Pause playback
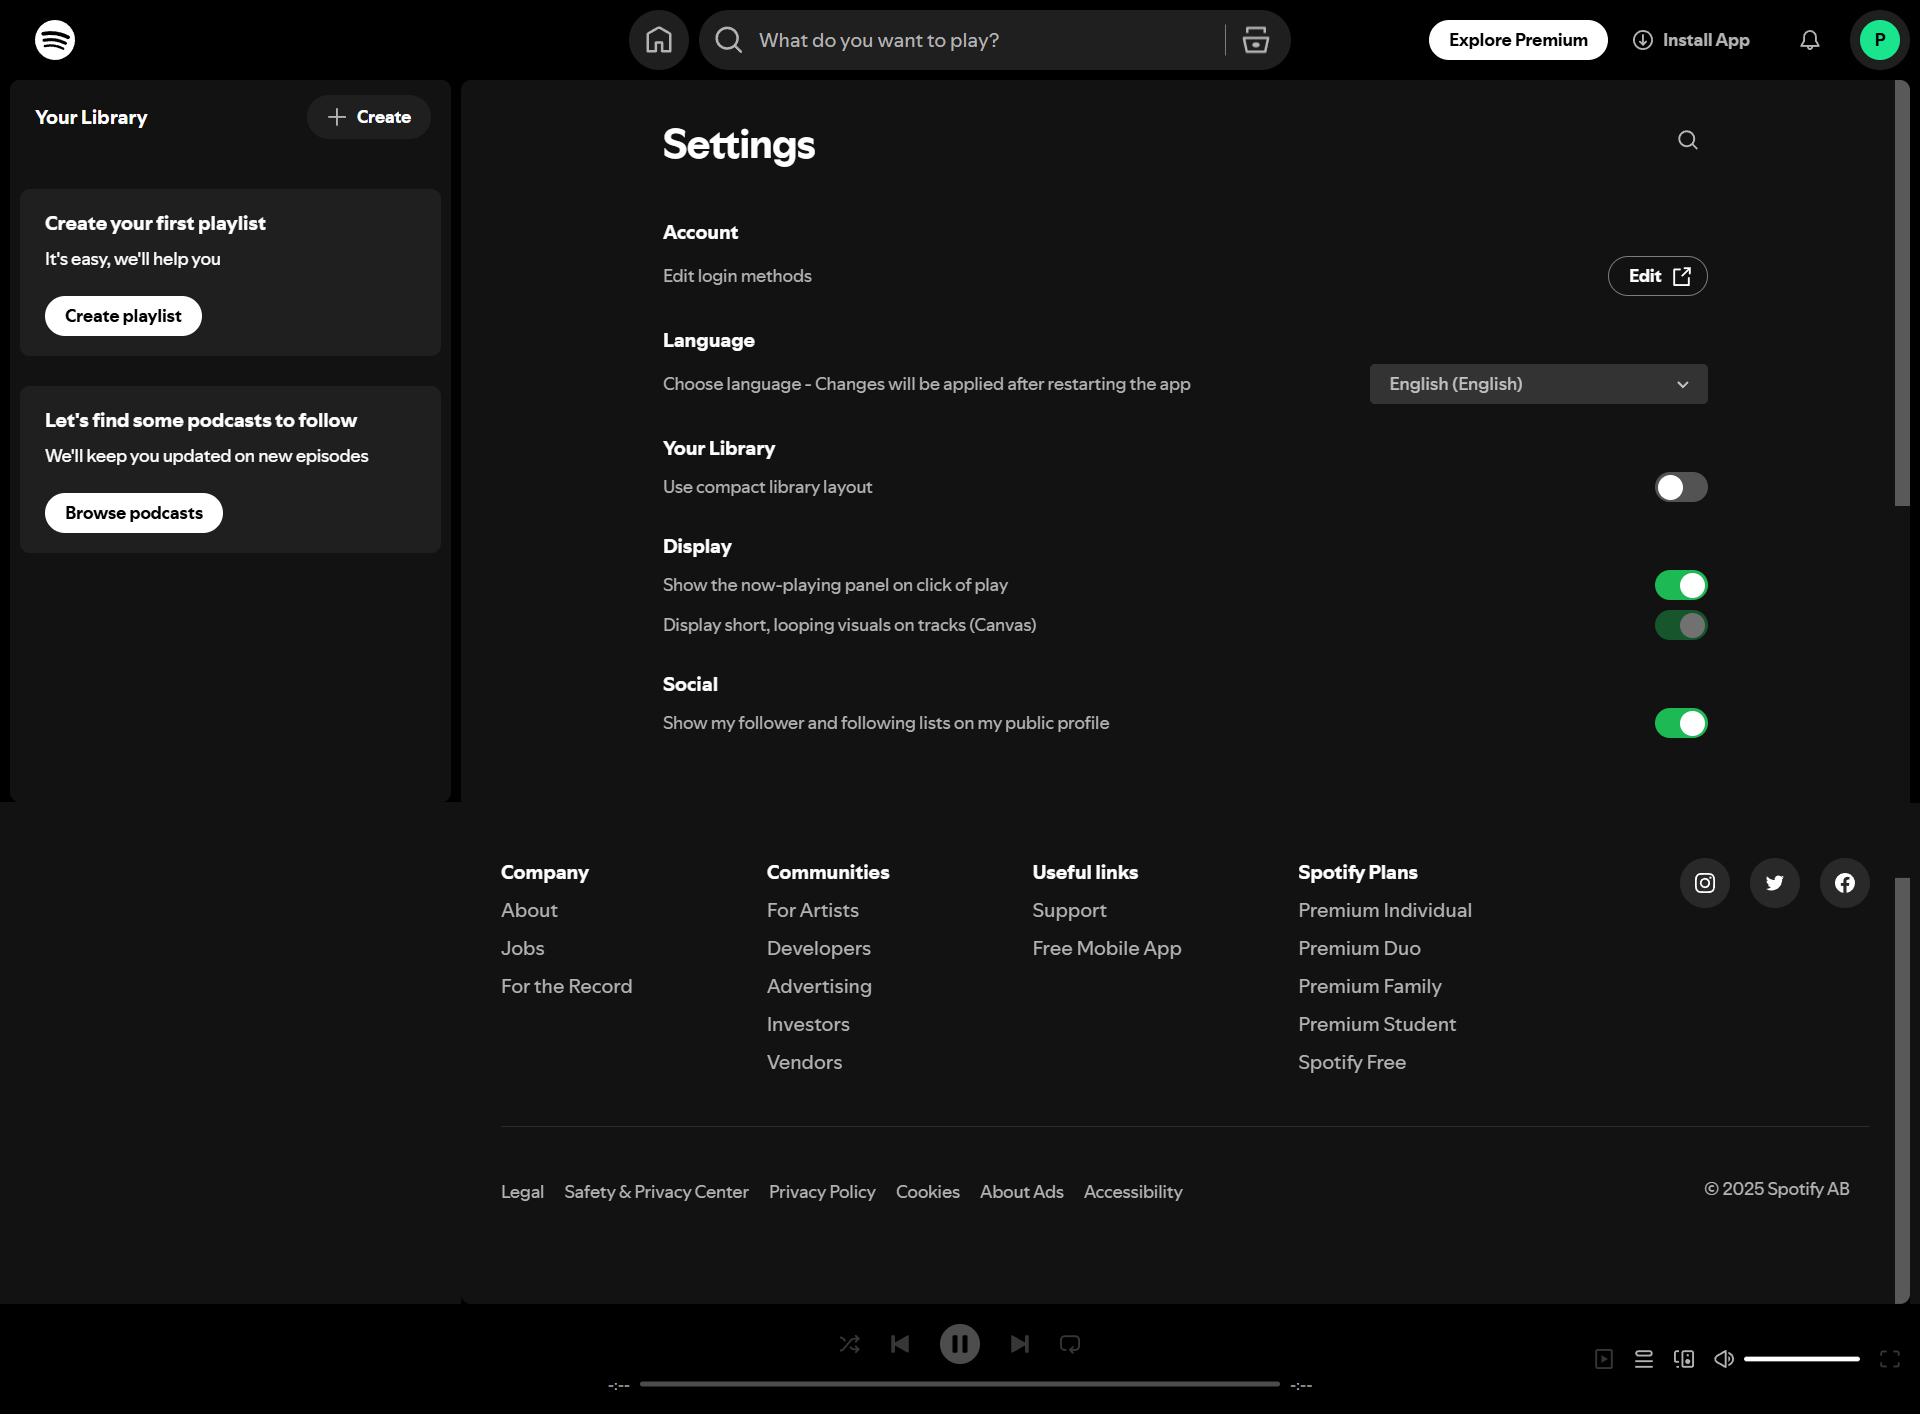Screen dimensions: 1920x1414 960,1344
